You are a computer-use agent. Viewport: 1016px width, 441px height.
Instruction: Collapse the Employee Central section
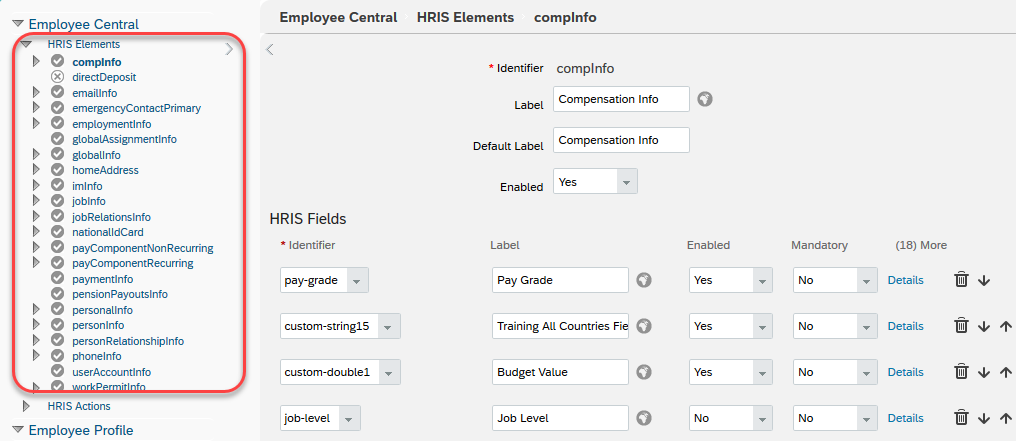18,24
